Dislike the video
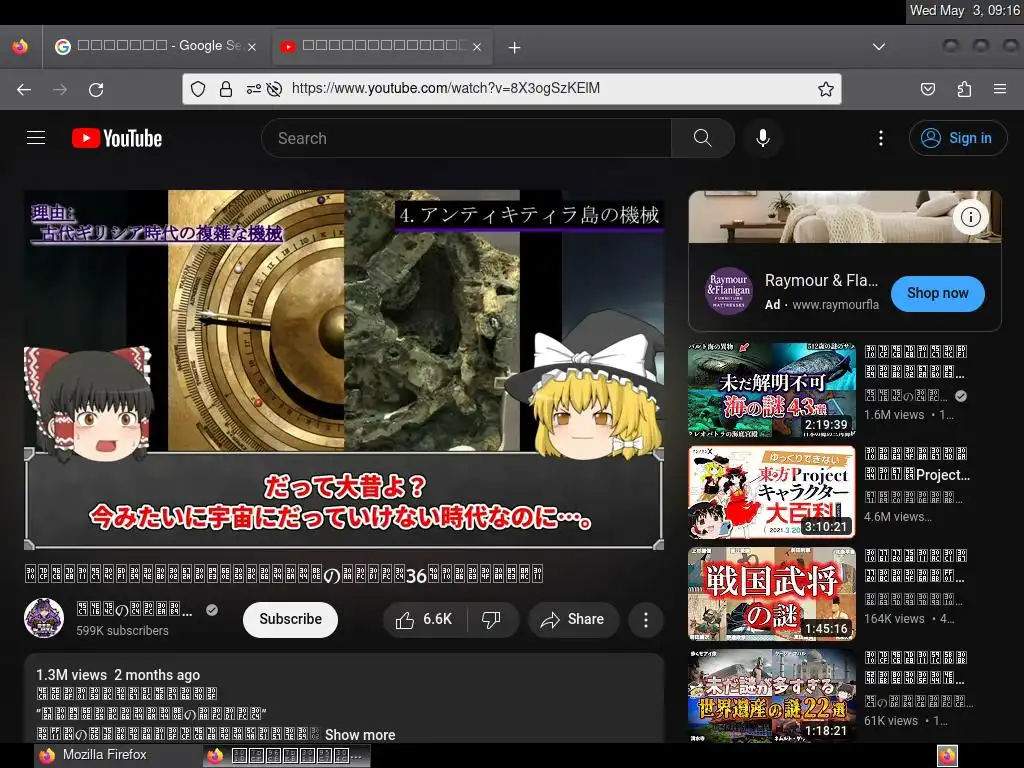Screen dimensions: 1024x768 [491, 619]
